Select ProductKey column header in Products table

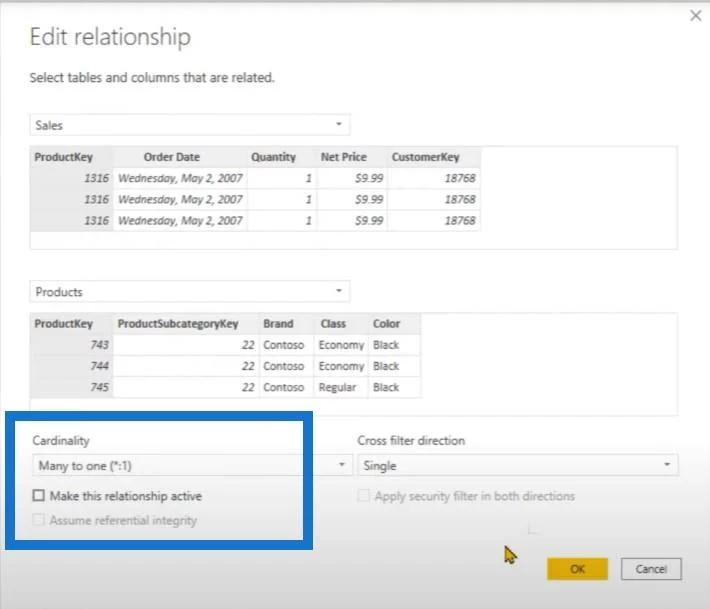point(72,324)
